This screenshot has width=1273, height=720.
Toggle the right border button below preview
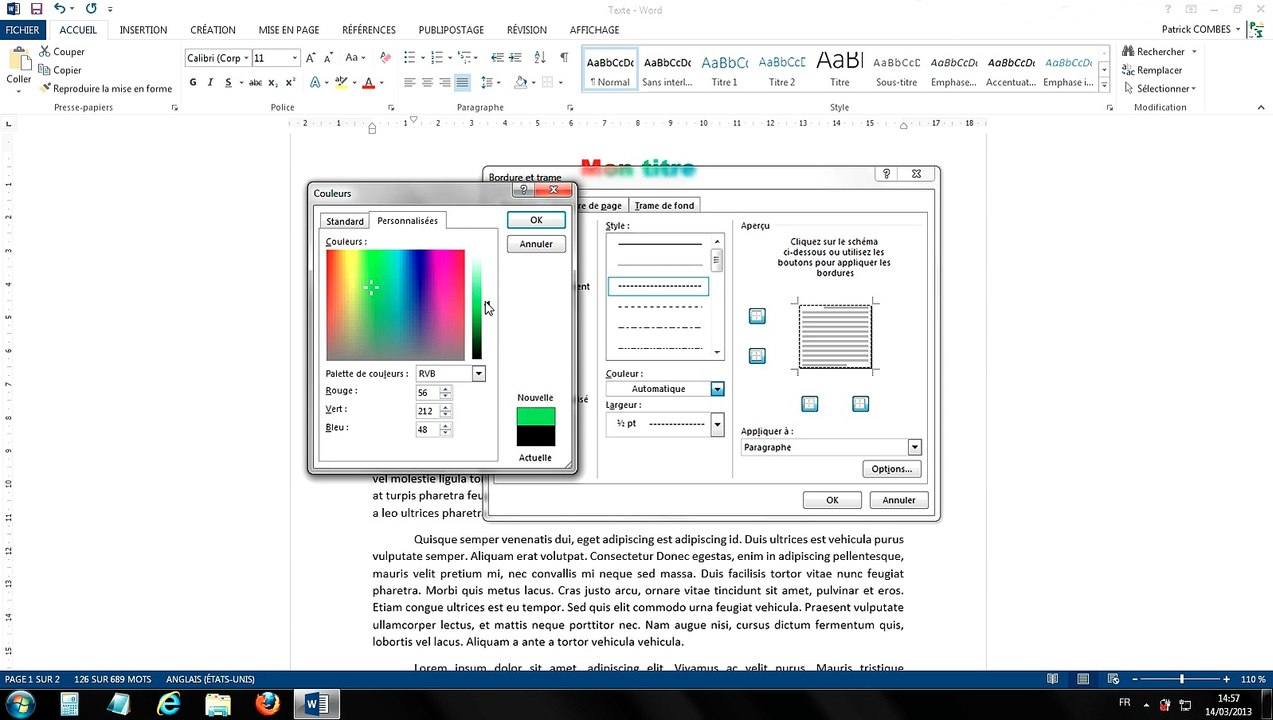(x=860, y=404)
